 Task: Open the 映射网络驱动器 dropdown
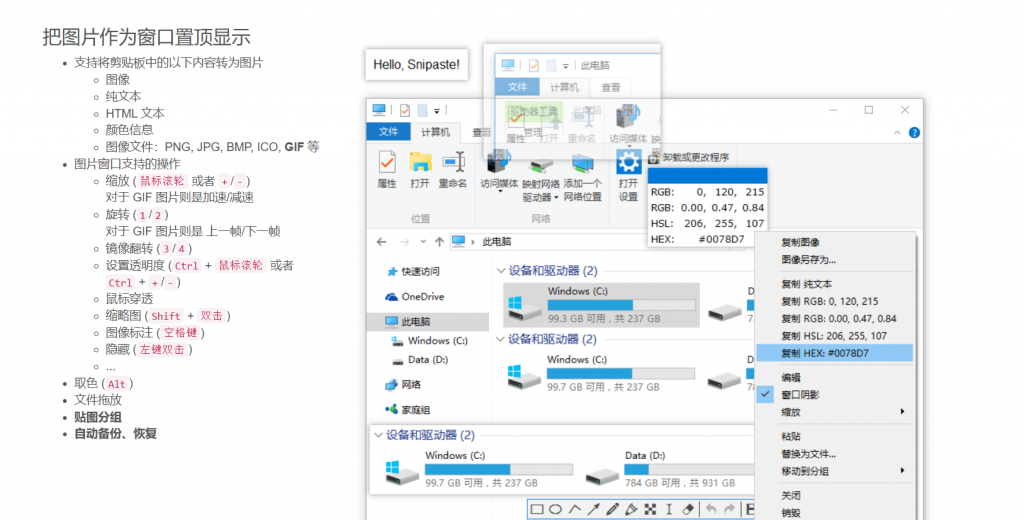click(556, 197)
